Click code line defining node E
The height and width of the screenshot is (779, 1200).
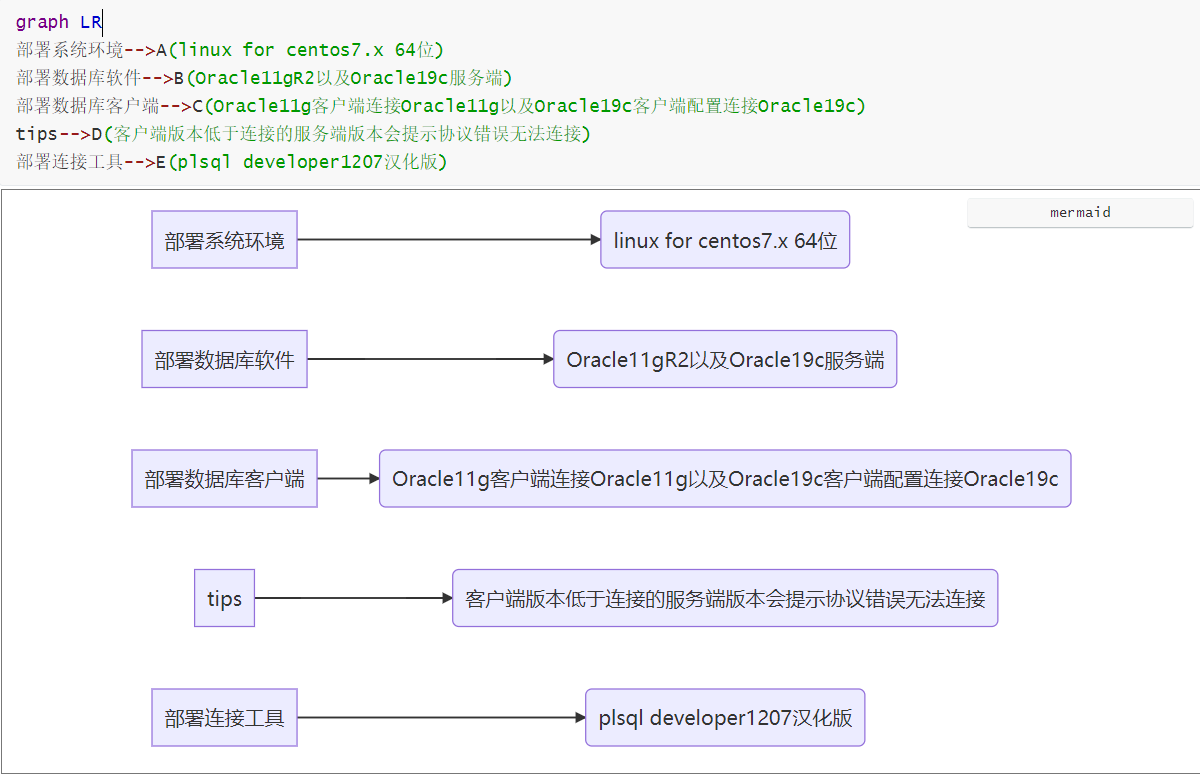click(x=231, y=161)
